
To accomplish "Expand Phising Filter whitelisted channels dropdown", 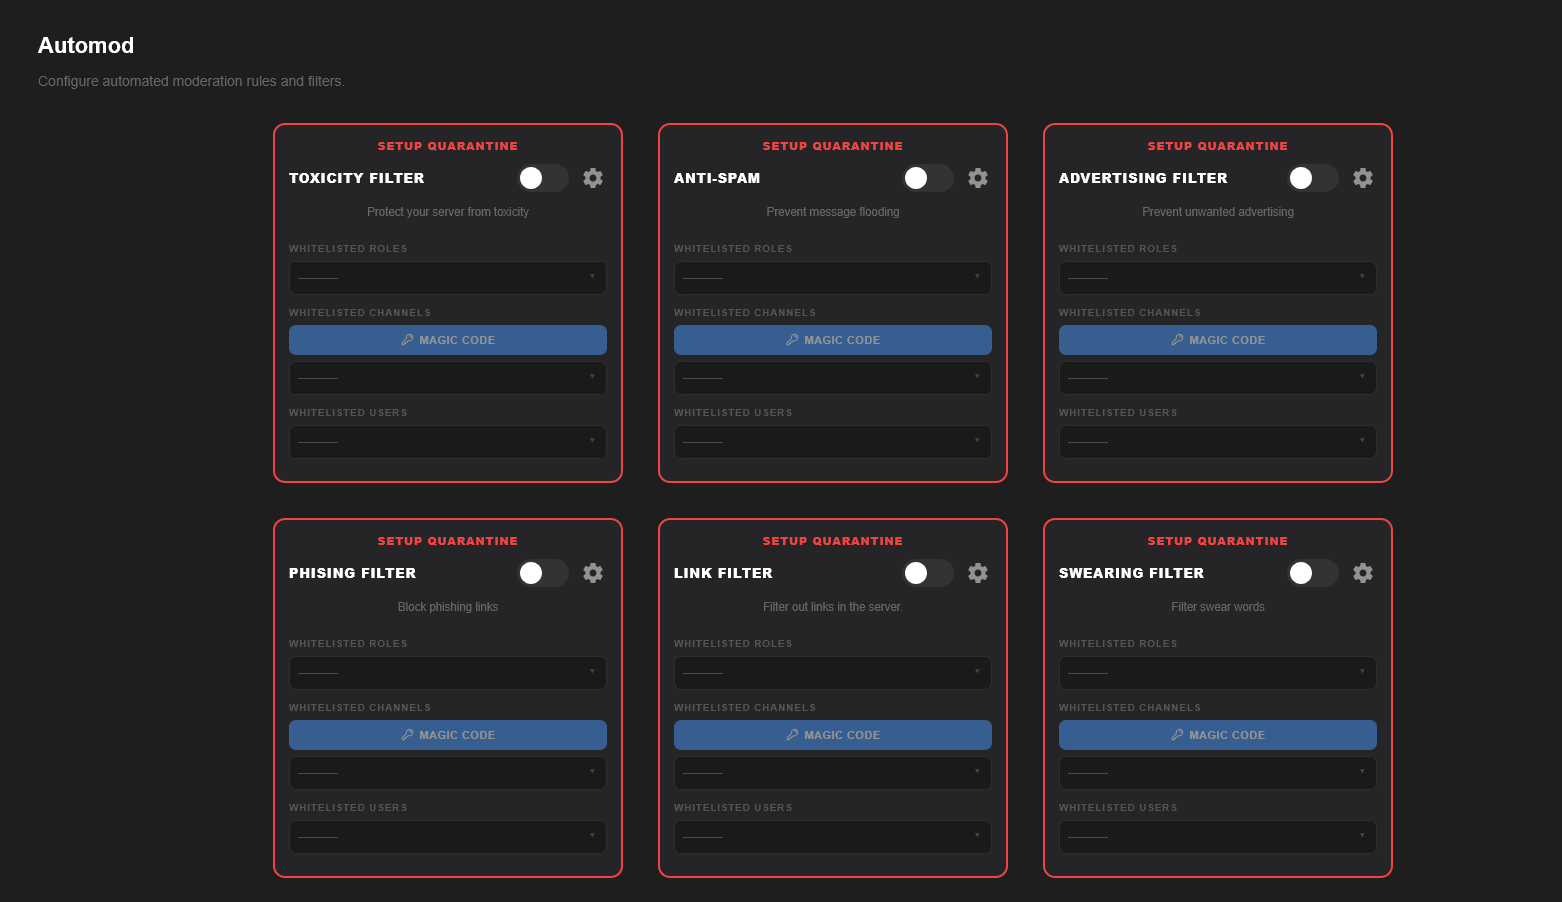I will tap(448, 773).
